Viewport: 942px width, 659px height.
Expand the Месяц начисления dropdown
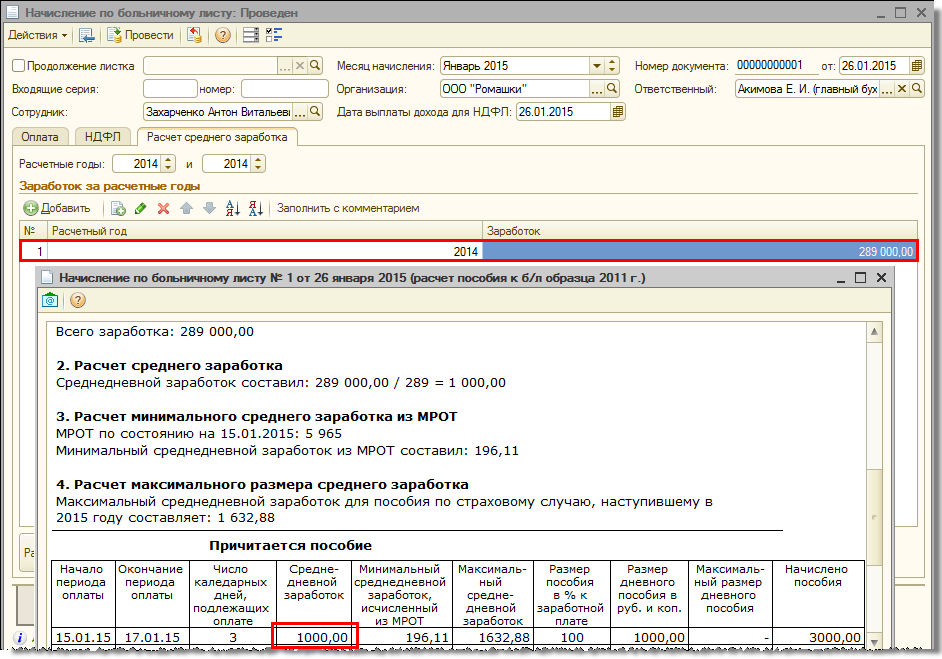tap(597, 66)
